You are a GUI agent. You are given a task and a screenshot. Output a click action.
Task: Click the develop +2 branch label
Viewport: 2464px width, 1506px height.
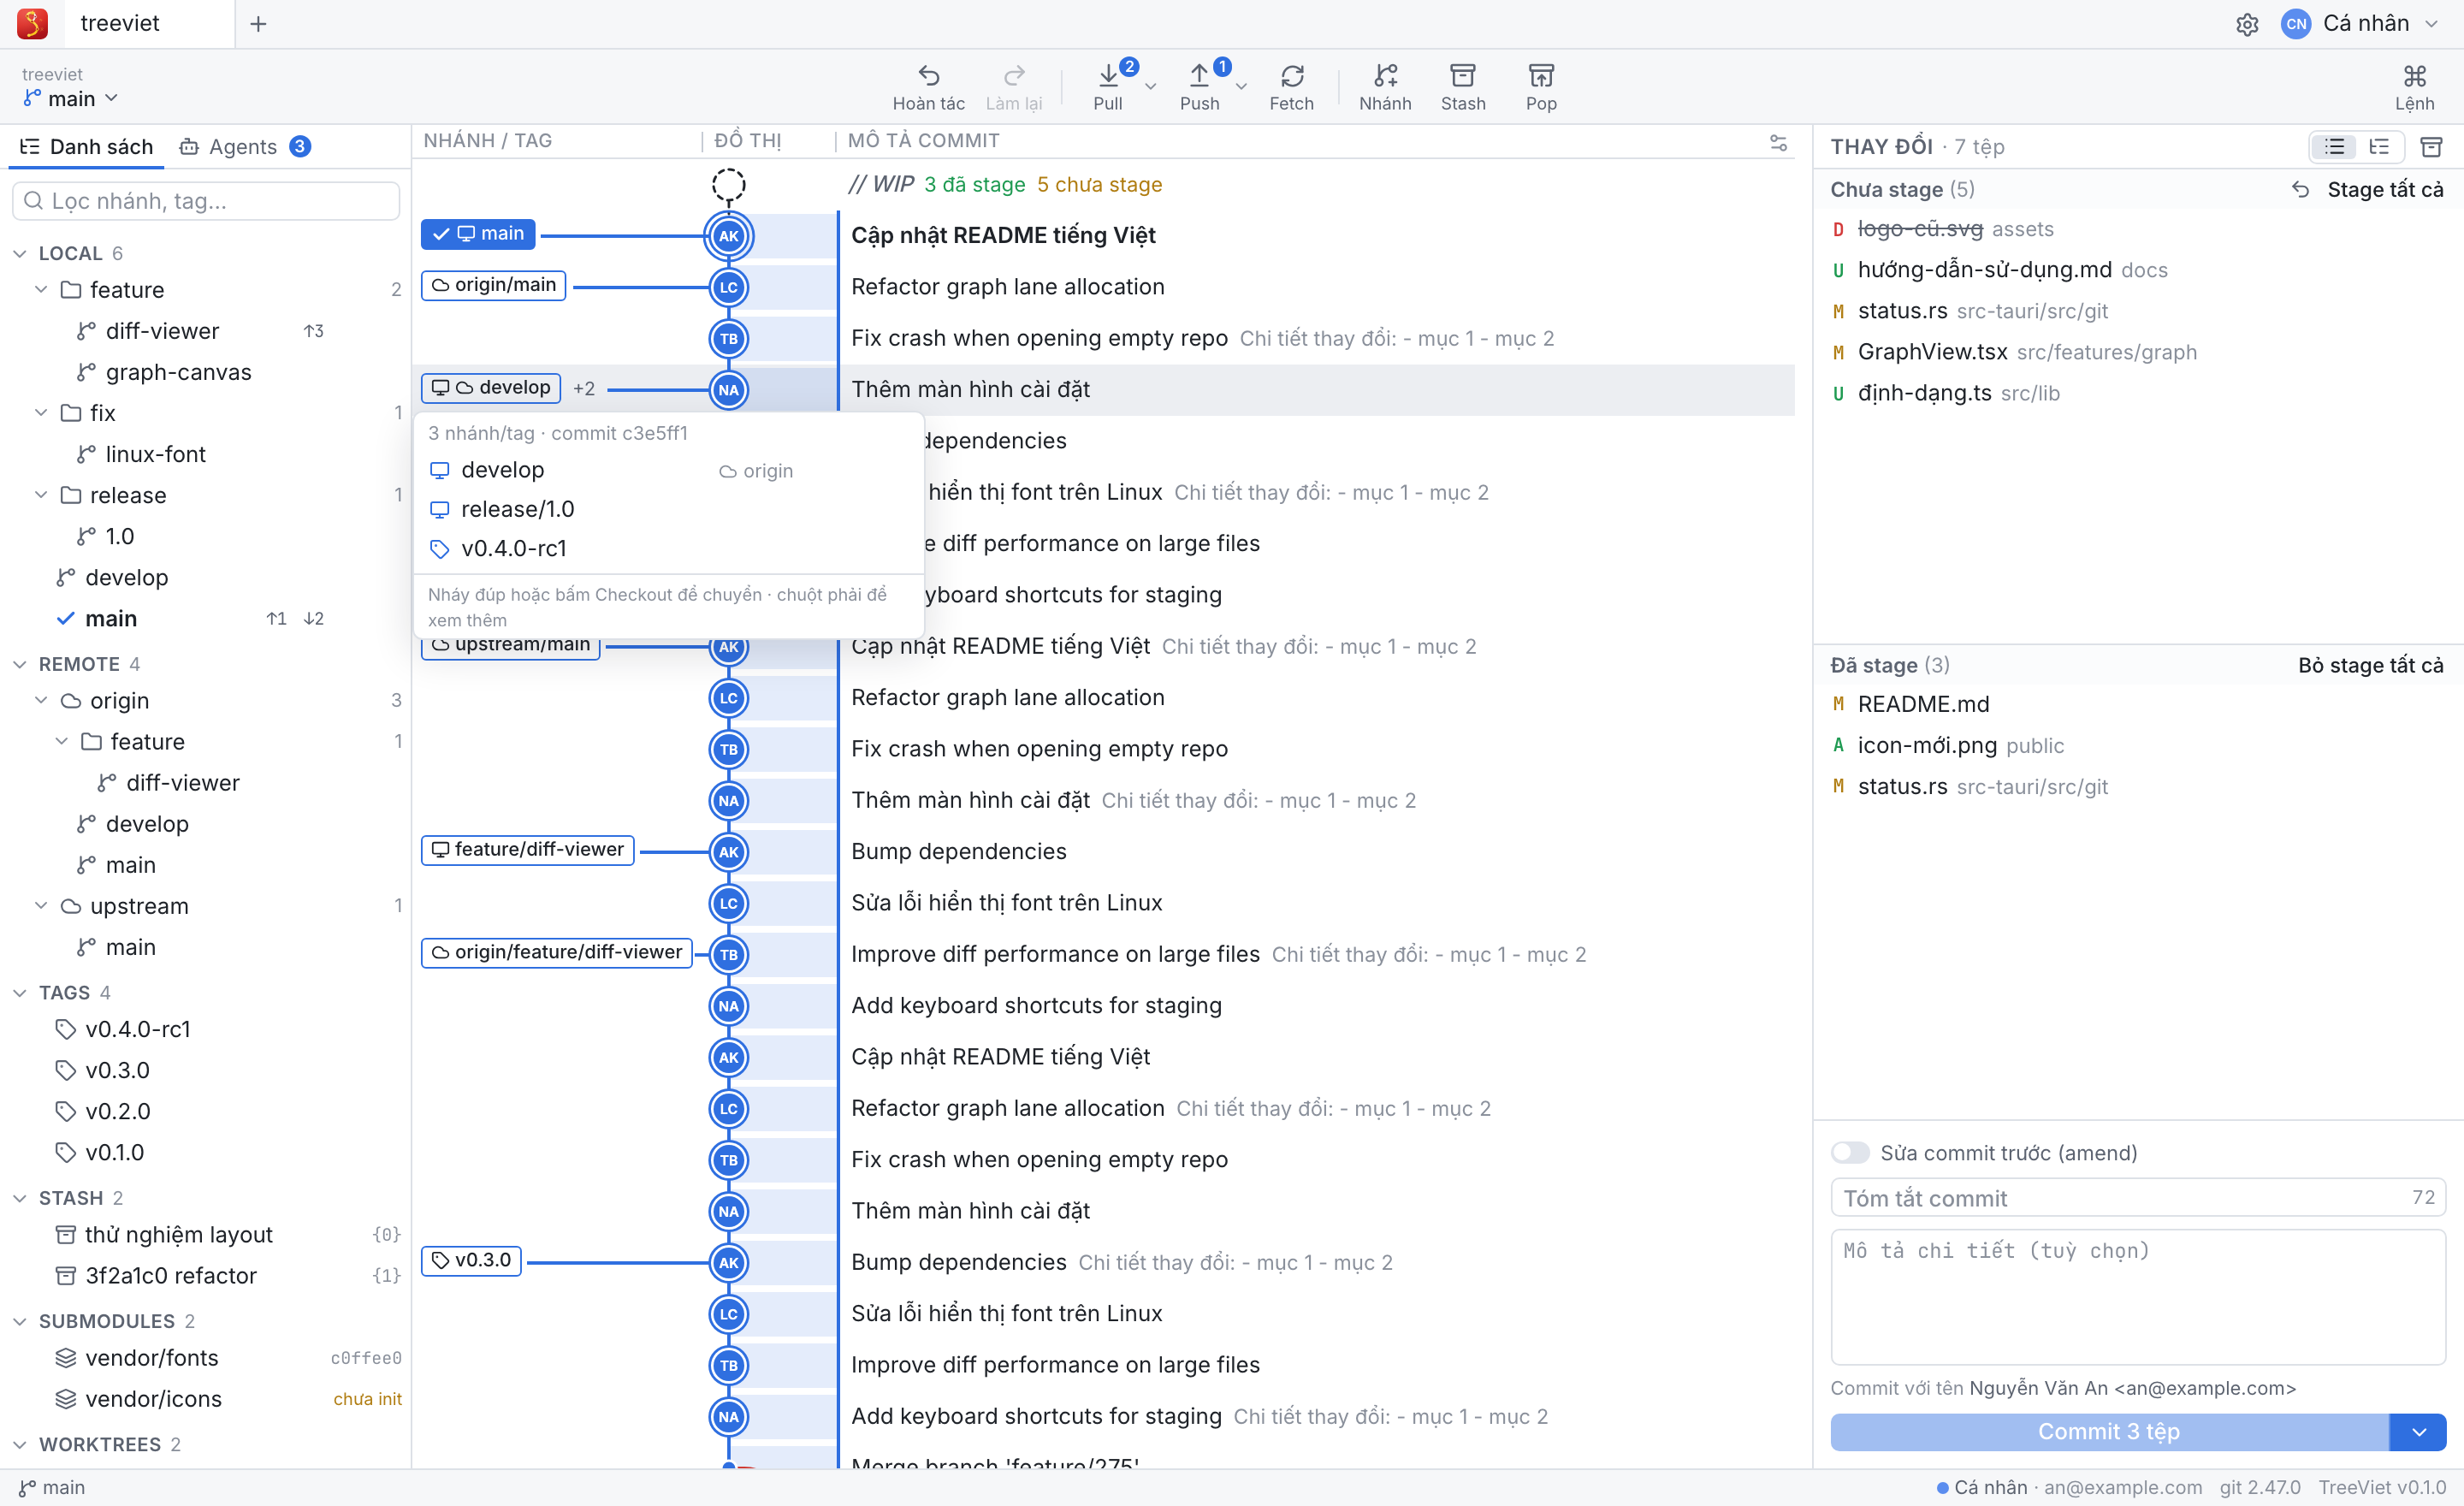pyautogui.click(x=491, y=388)
